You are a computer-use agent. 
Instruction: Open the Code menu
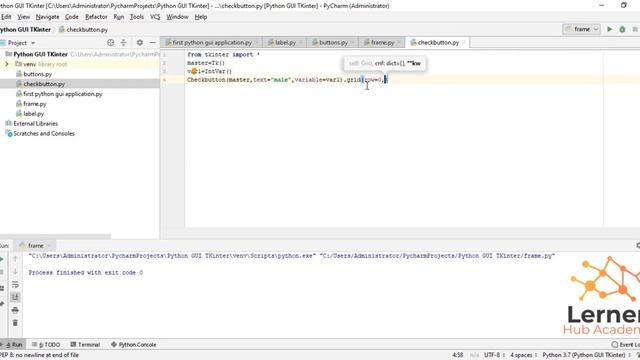pyautogui.click(x=71, y=17)
